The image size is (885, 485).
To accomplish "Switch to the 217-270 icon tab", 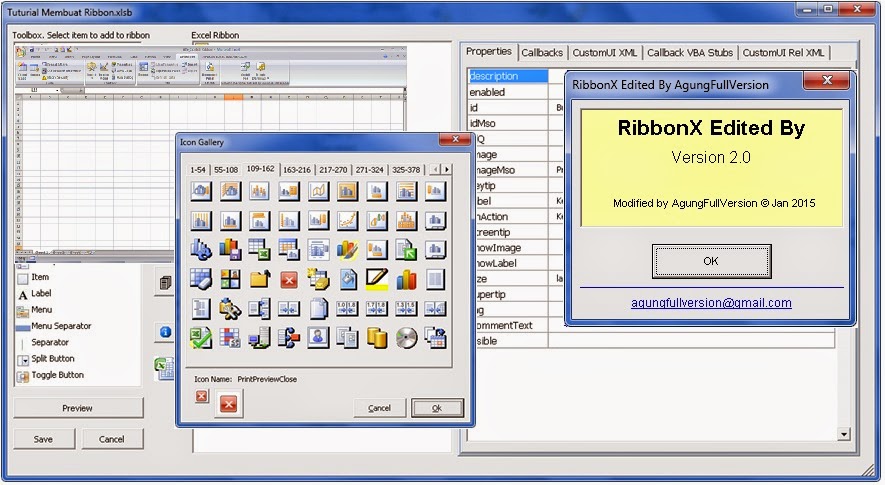I will [333, 169].
